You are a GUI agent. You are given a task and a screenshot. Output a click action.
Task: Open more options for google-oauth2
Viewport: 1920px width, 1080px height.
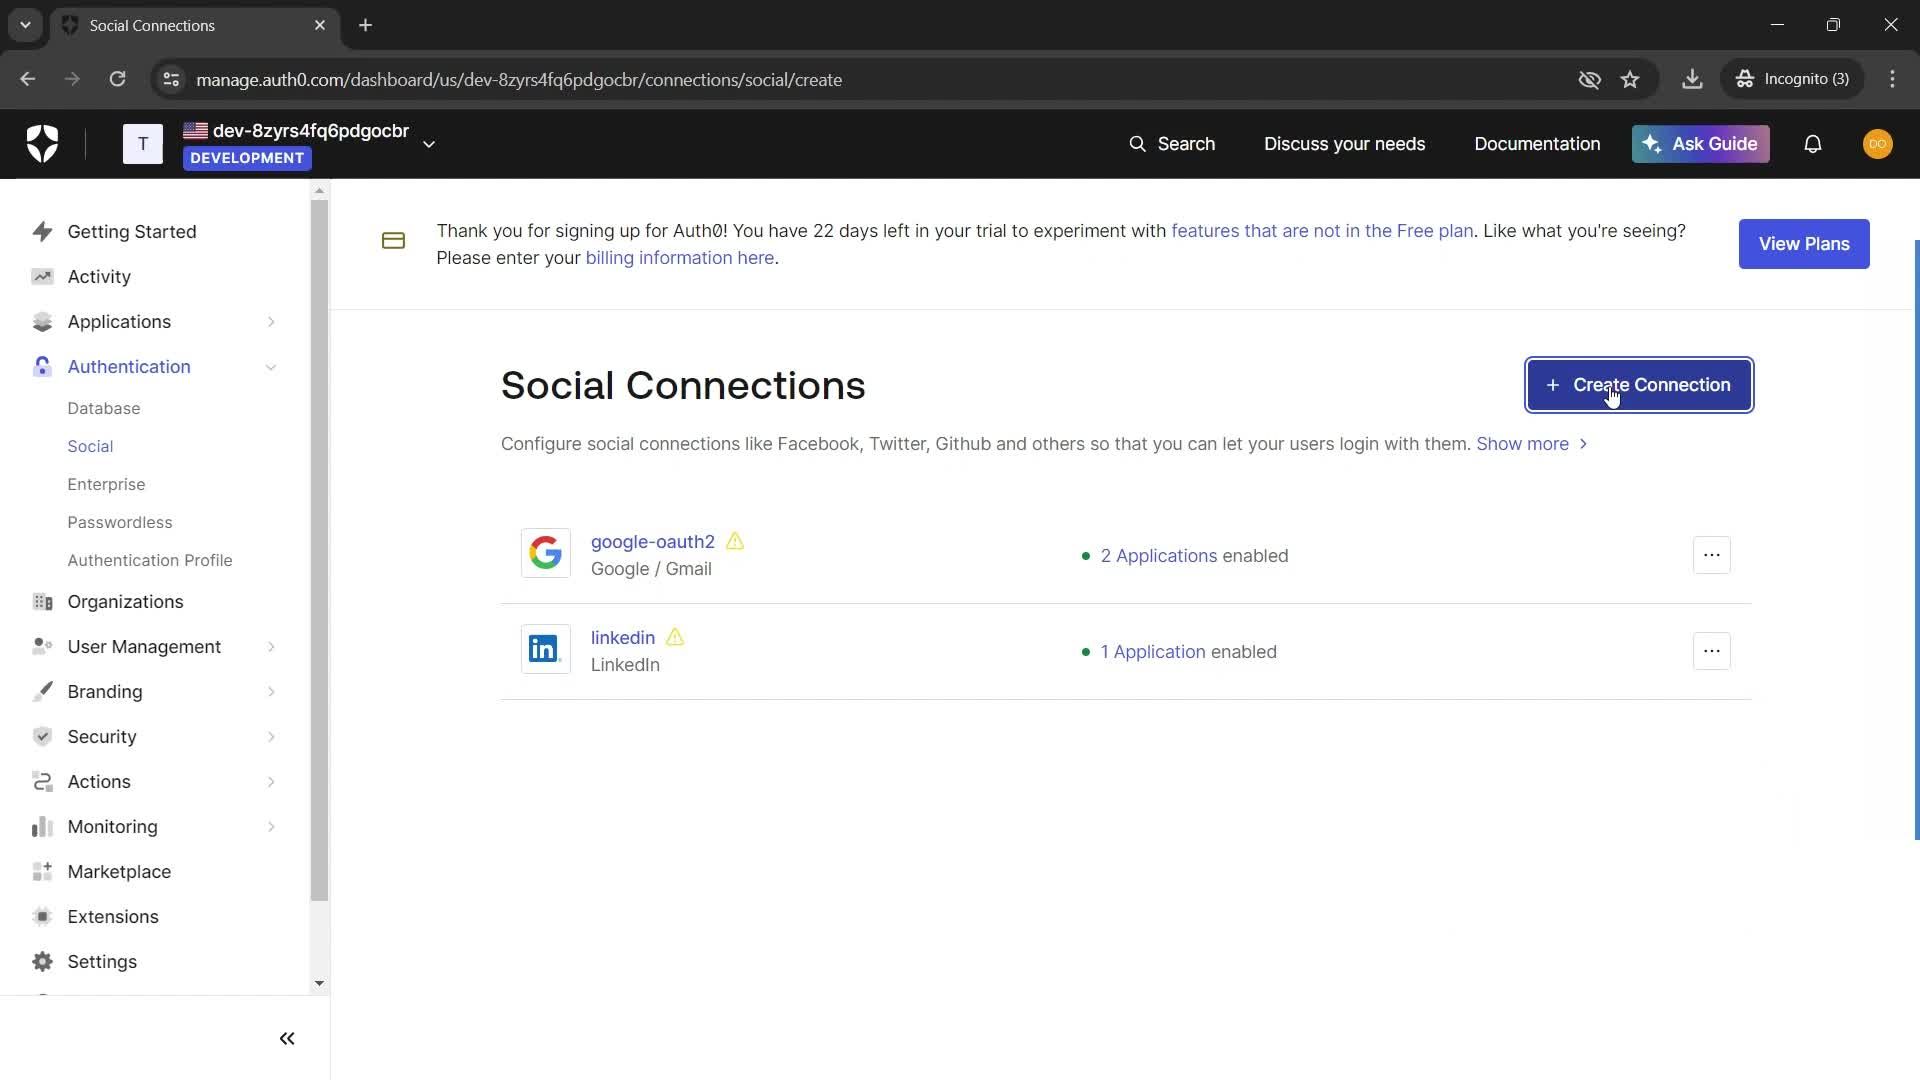[x=1711, y=555]
